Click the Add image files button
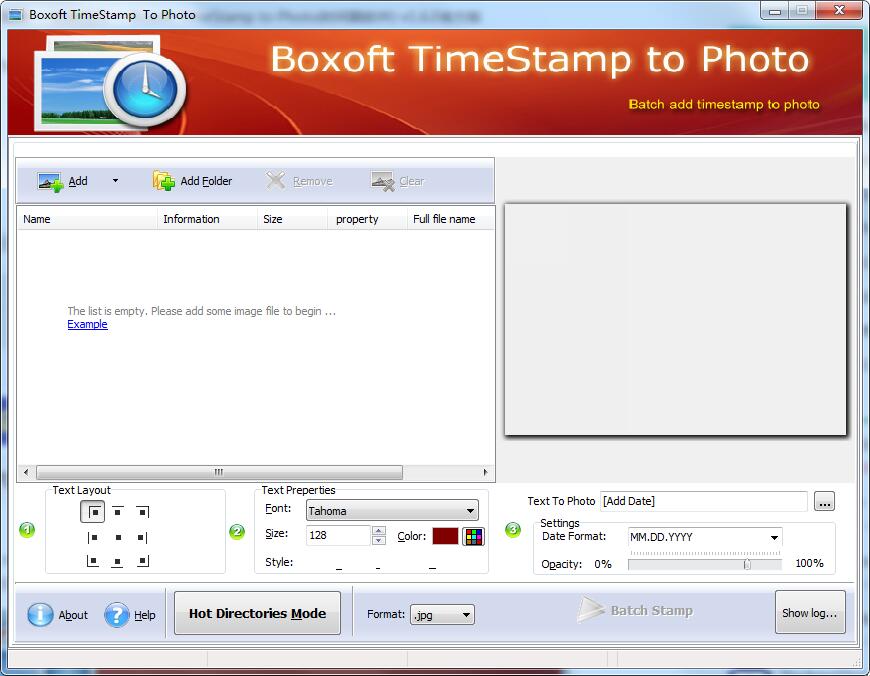Screen dimensions: 870x676 pos(62,181)
